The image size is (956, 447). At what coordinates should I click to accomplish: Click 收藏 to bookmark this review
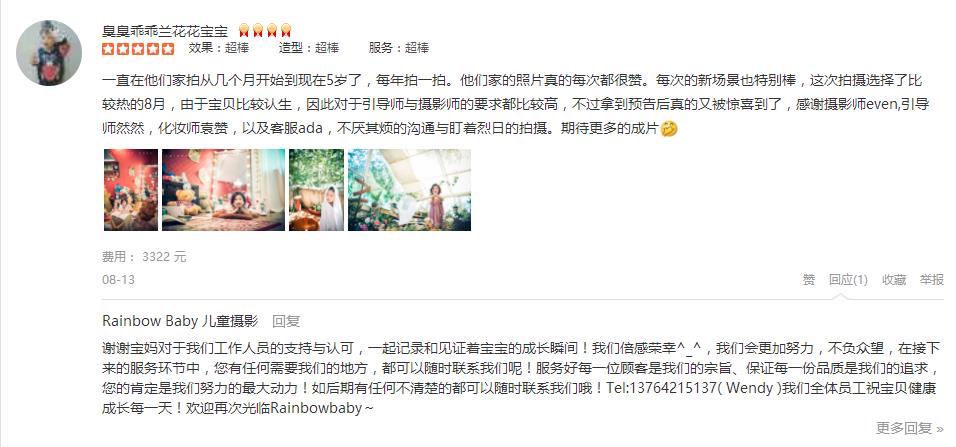[x=894, y=280]
